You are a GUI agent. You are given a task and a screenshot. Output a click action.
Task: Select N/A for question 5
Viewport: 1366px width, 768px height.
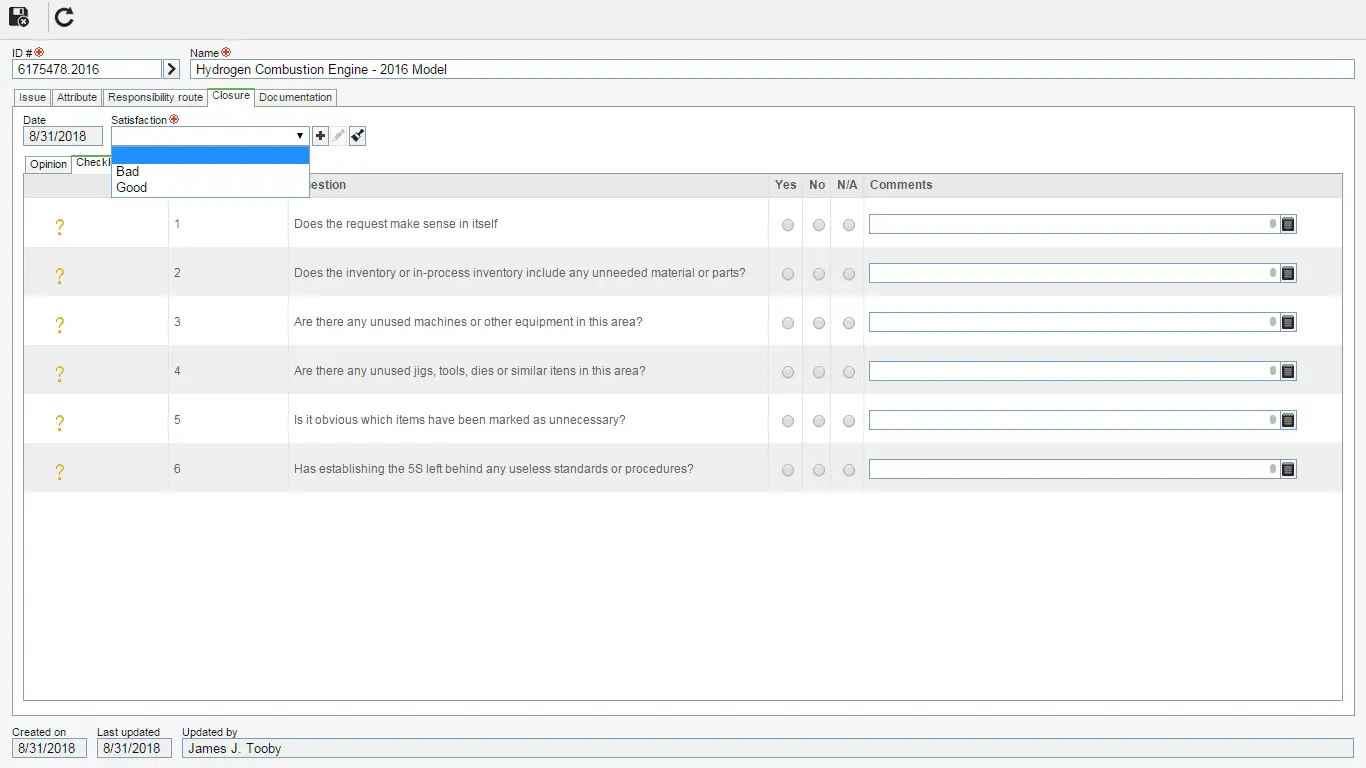[x=848, y=421]
